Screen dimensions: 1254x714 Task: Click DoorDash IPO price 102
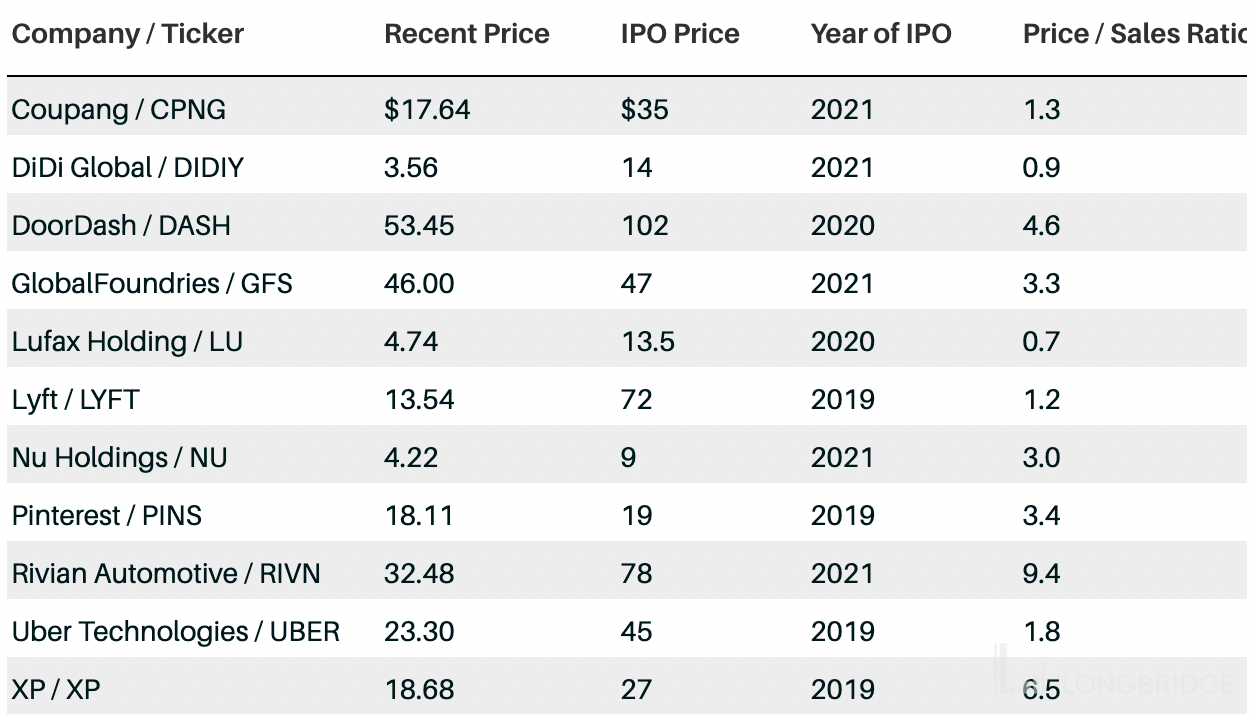point(645,225)
